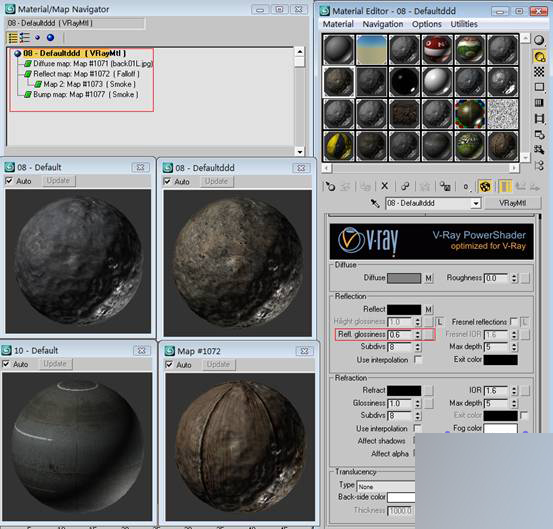
Task: Click the Make Preview icon
Action: tap(539, 118)
